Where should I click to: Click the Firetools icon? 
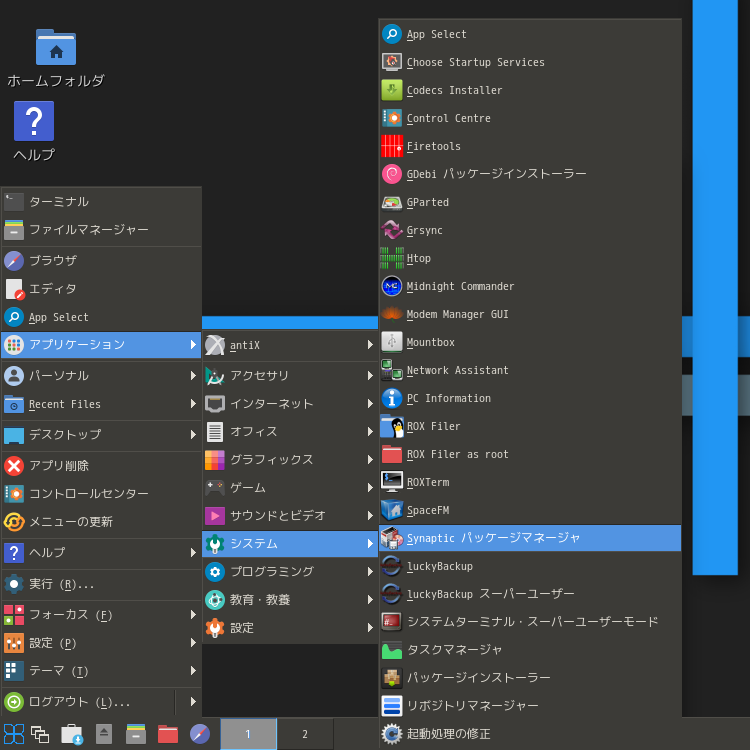click(392, 146)
